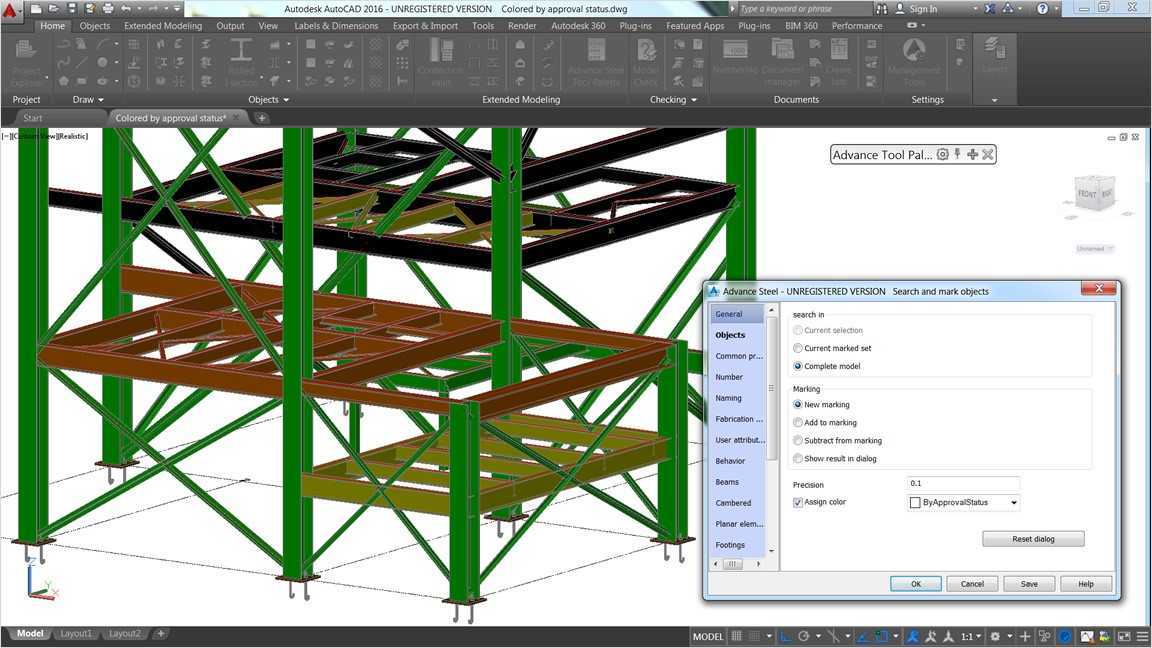Click Cancel in Search and mark dialog
1152x648 pixels.
click(972, 583)
